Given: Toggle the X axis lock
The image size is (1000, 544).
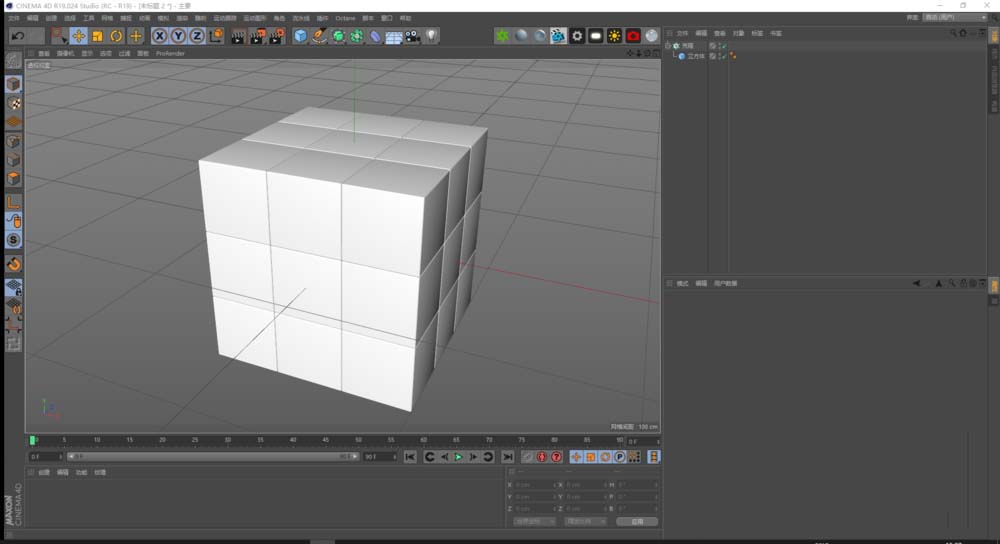Looking at the screenshot, I should 159,36.
